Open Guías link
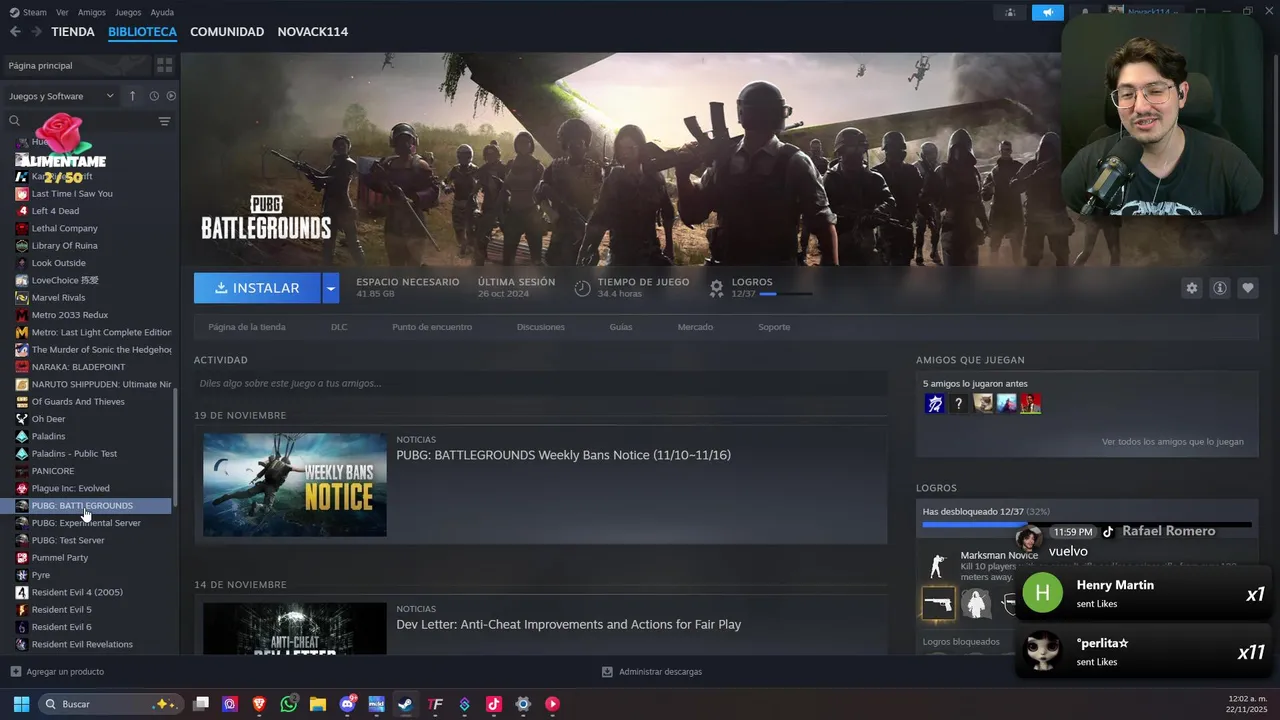The image size is (1280, 720). coord(621,327)
